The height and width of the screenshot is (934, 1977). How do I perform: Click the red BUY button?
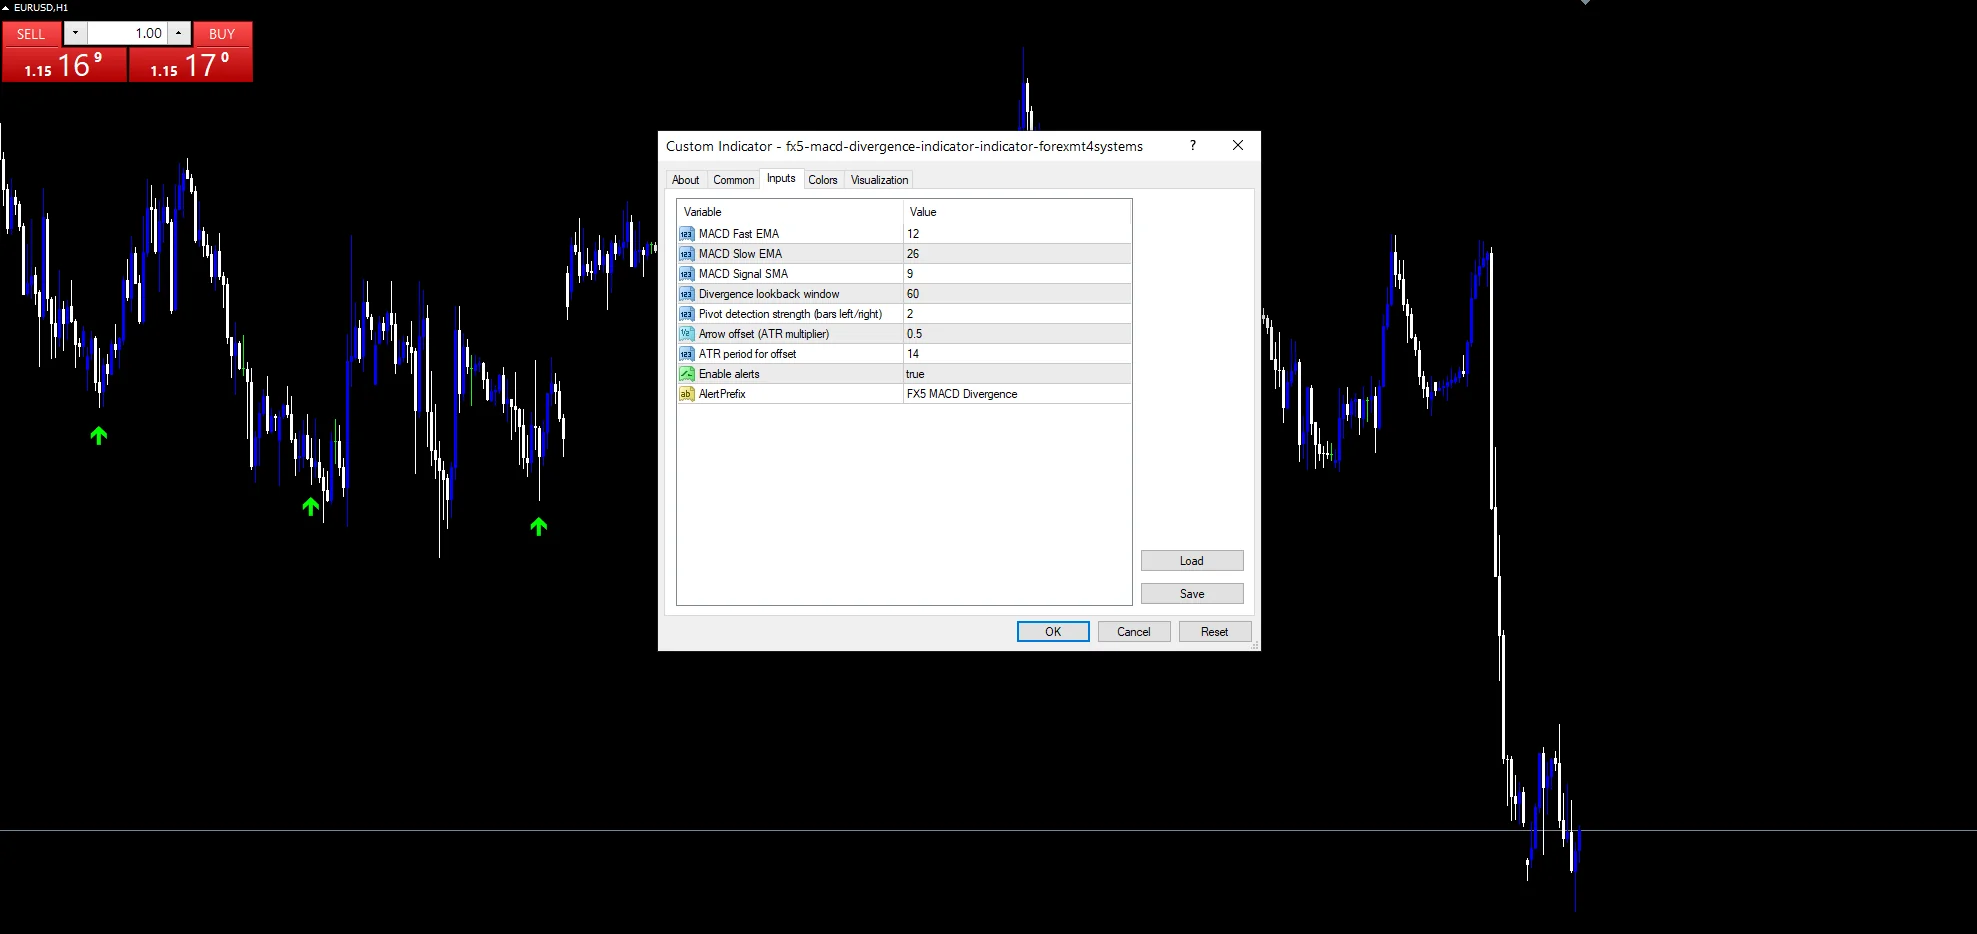[222, 34]
